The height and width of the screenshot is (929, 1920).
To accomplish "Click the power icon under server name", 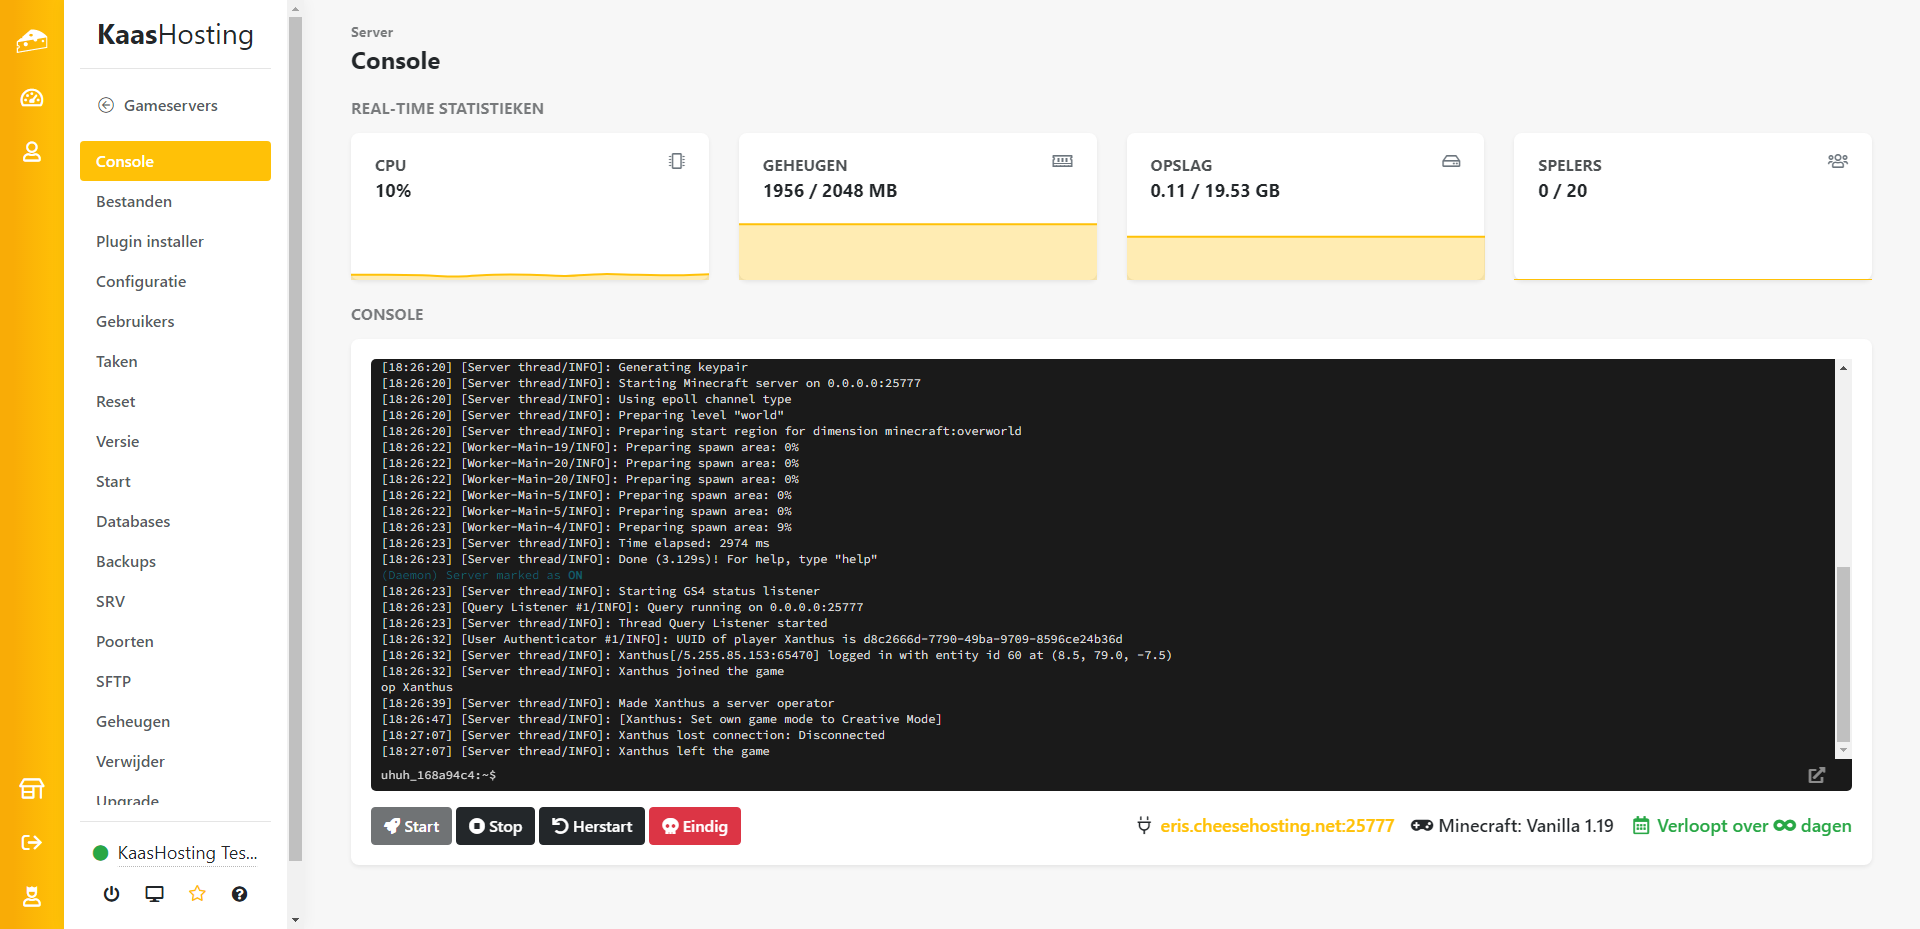I will coord(111,894).
